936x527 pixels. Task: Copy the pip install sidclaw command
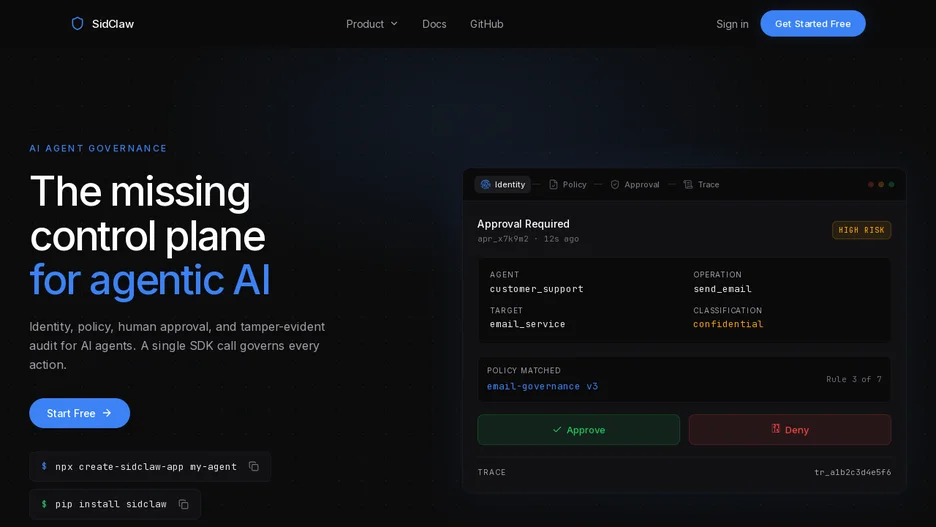(x=183, y=504)
